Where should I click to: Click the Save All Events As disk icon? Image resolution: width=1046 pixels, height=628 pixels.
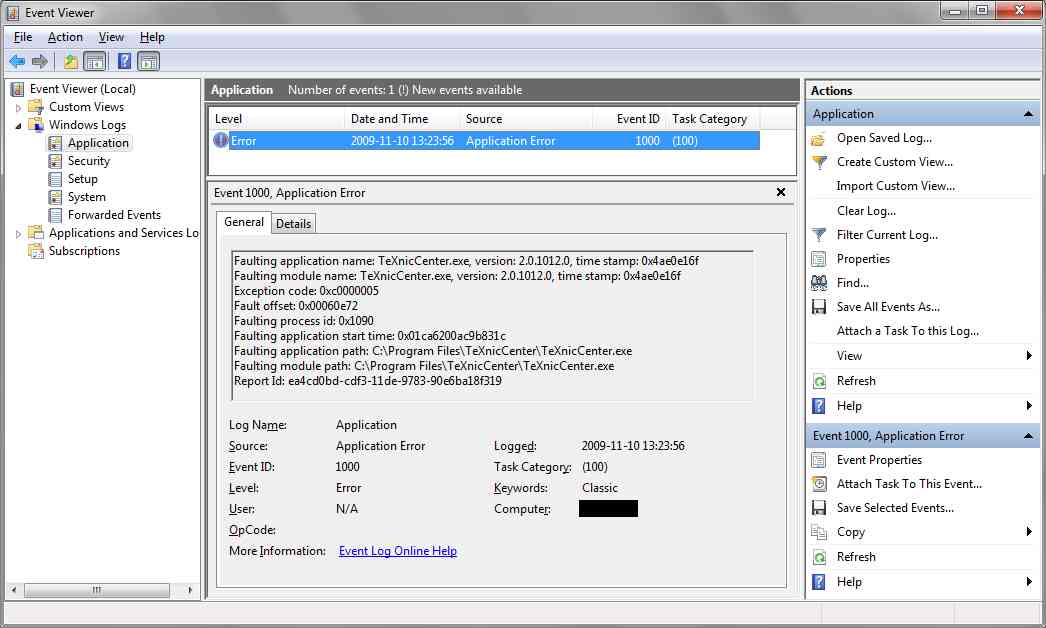(819, 307)
